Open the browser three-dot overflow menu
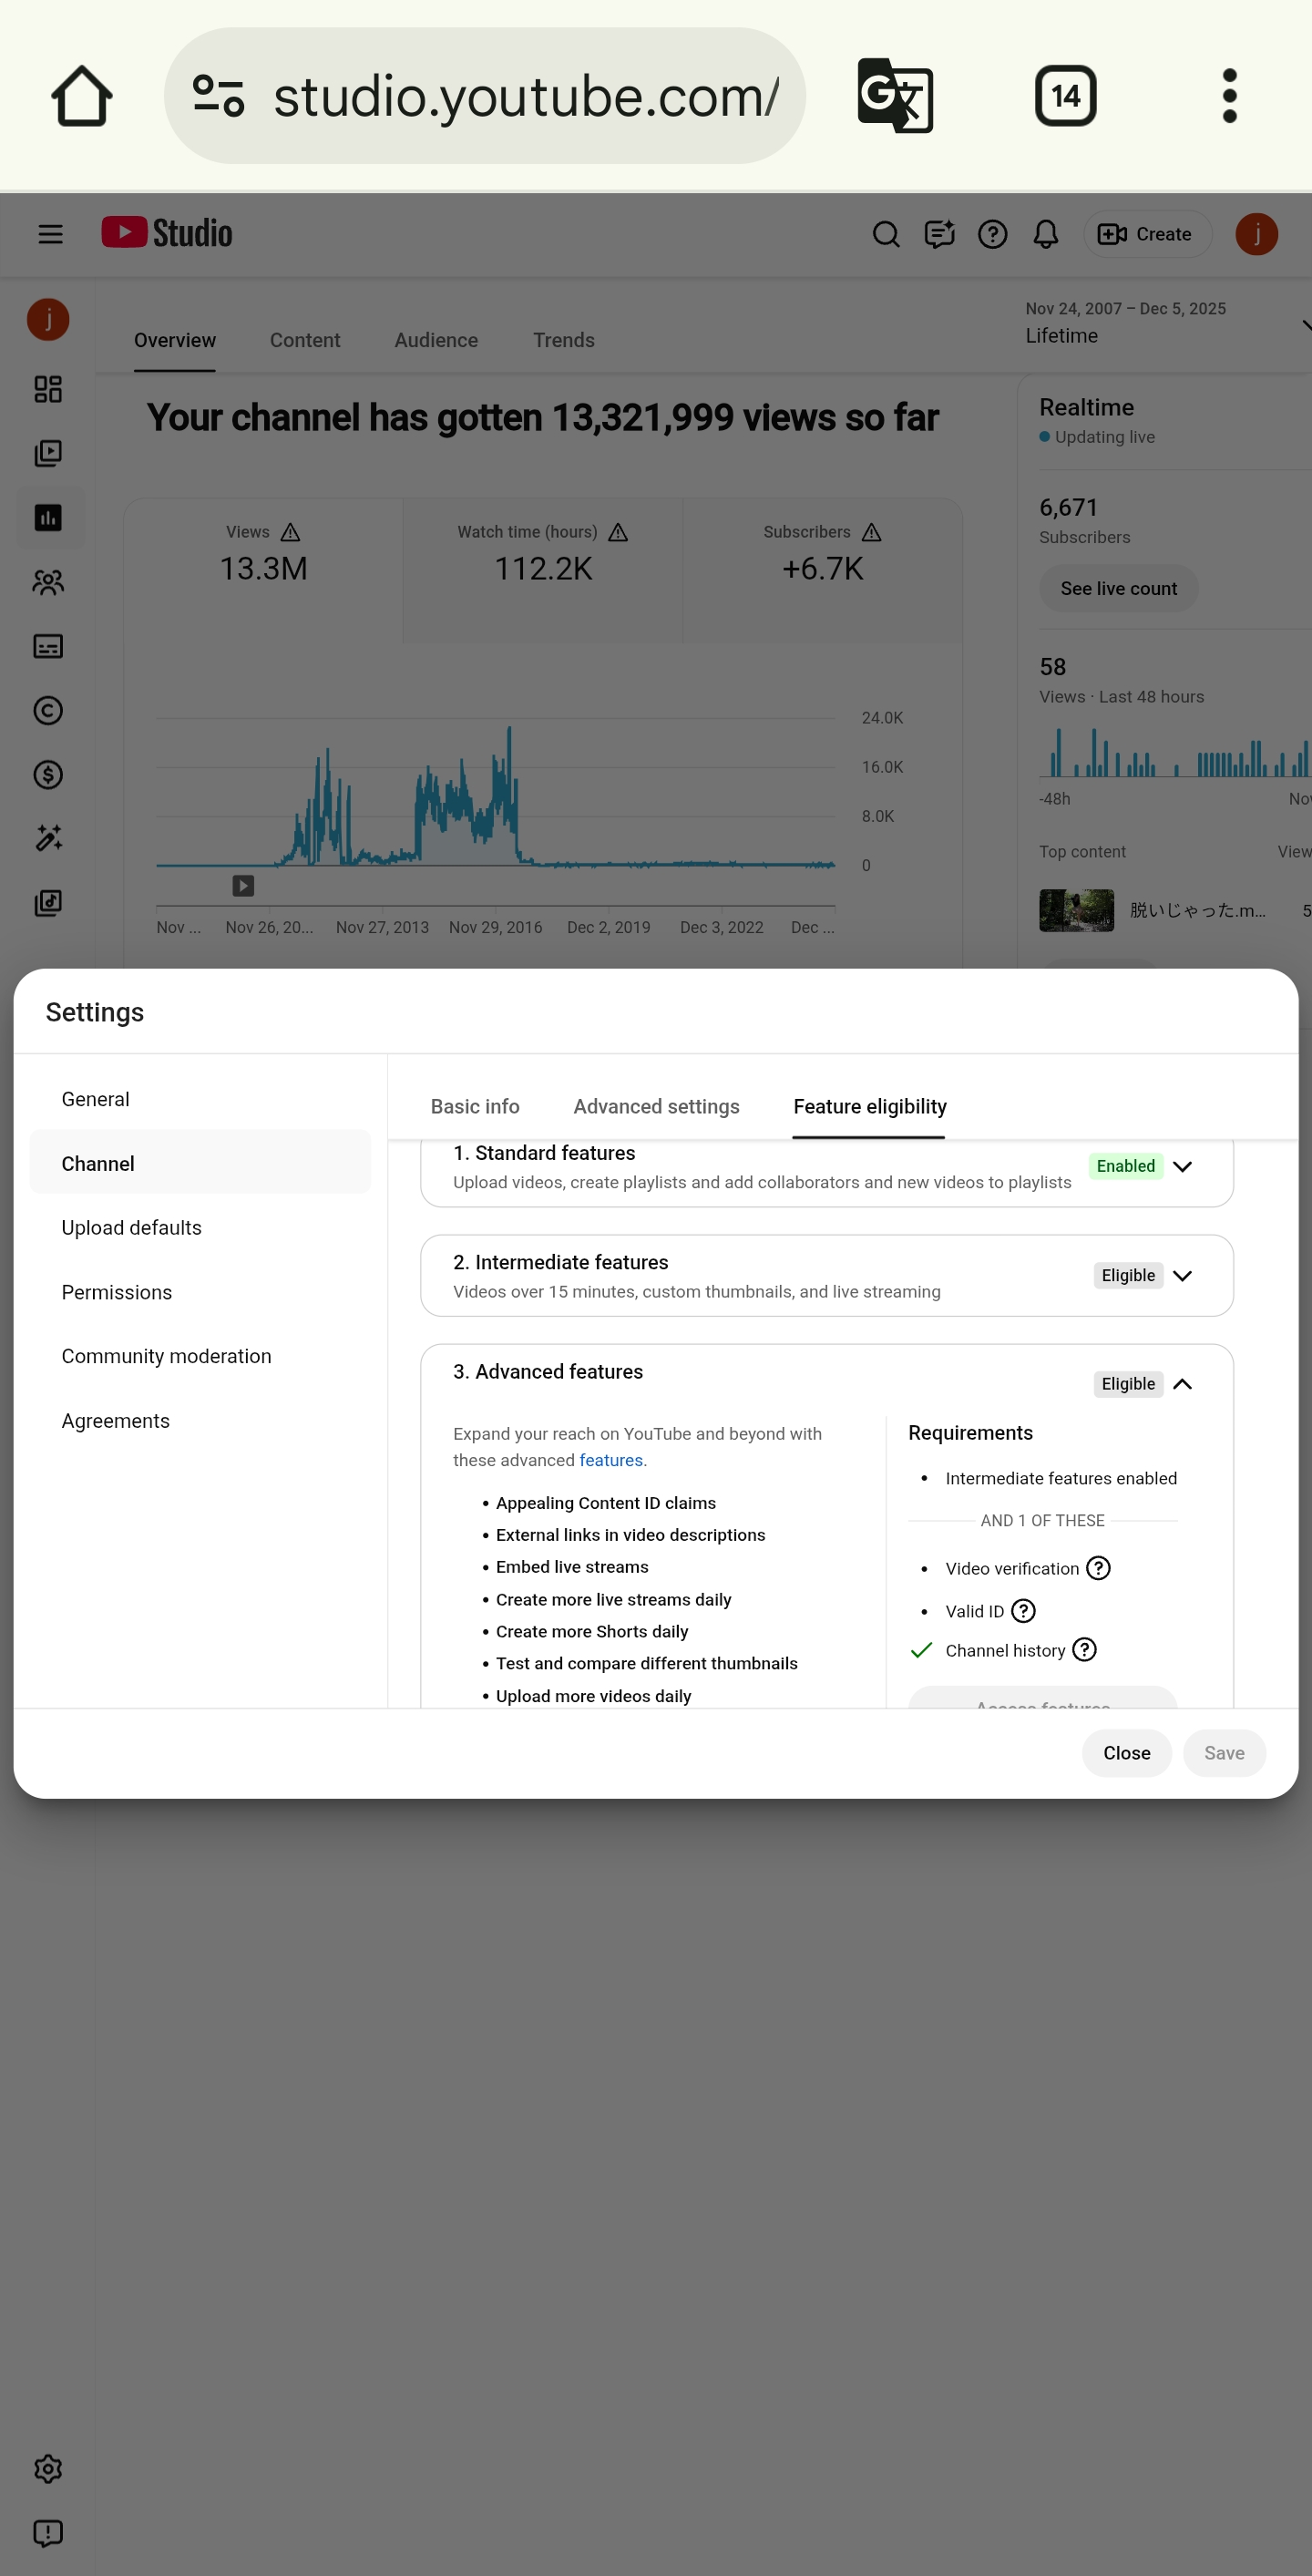Viewport: 1312px width, 2576px height. 1229,96
